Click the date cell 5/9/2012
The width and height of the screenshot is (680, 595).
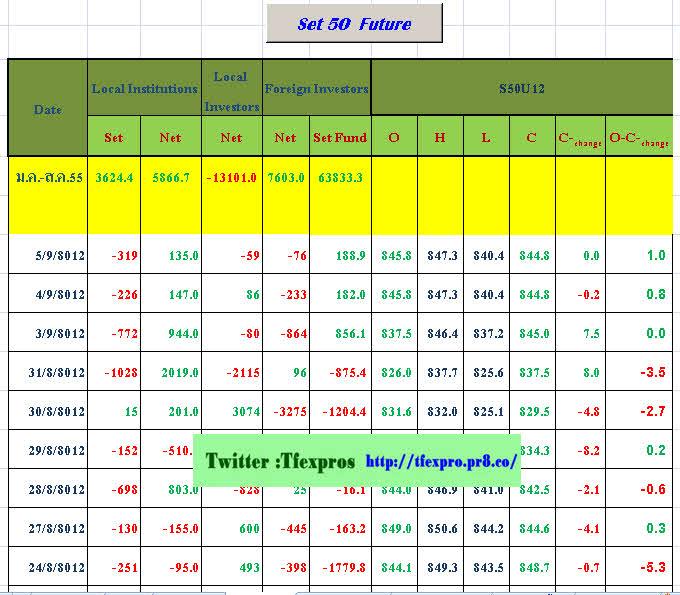pyautogui.click(x=59, y=256)
